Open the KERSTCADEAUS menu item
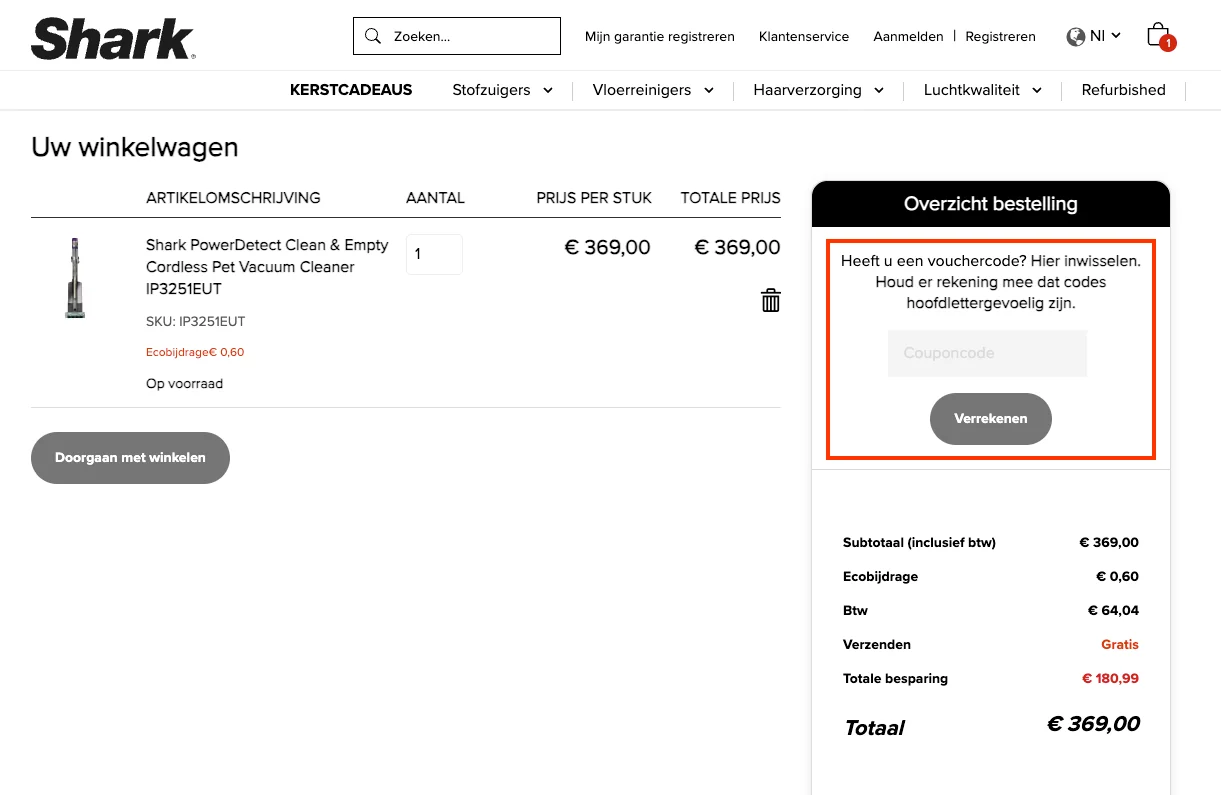Screen dimensions: 1221x795 pos(351,90)
